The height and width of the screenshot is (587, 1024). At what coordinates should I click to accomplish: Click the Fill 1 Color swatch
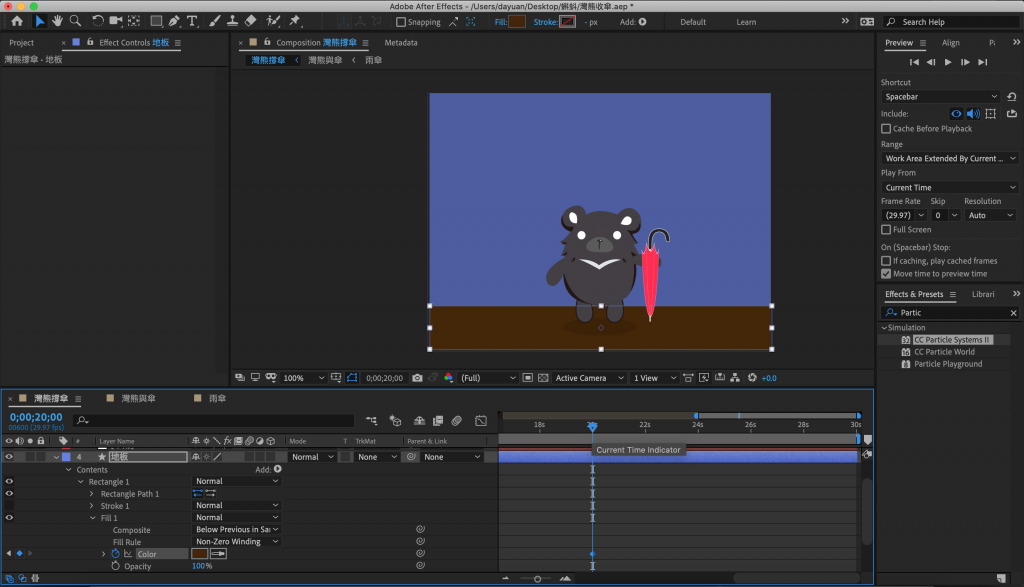point(199,554)
